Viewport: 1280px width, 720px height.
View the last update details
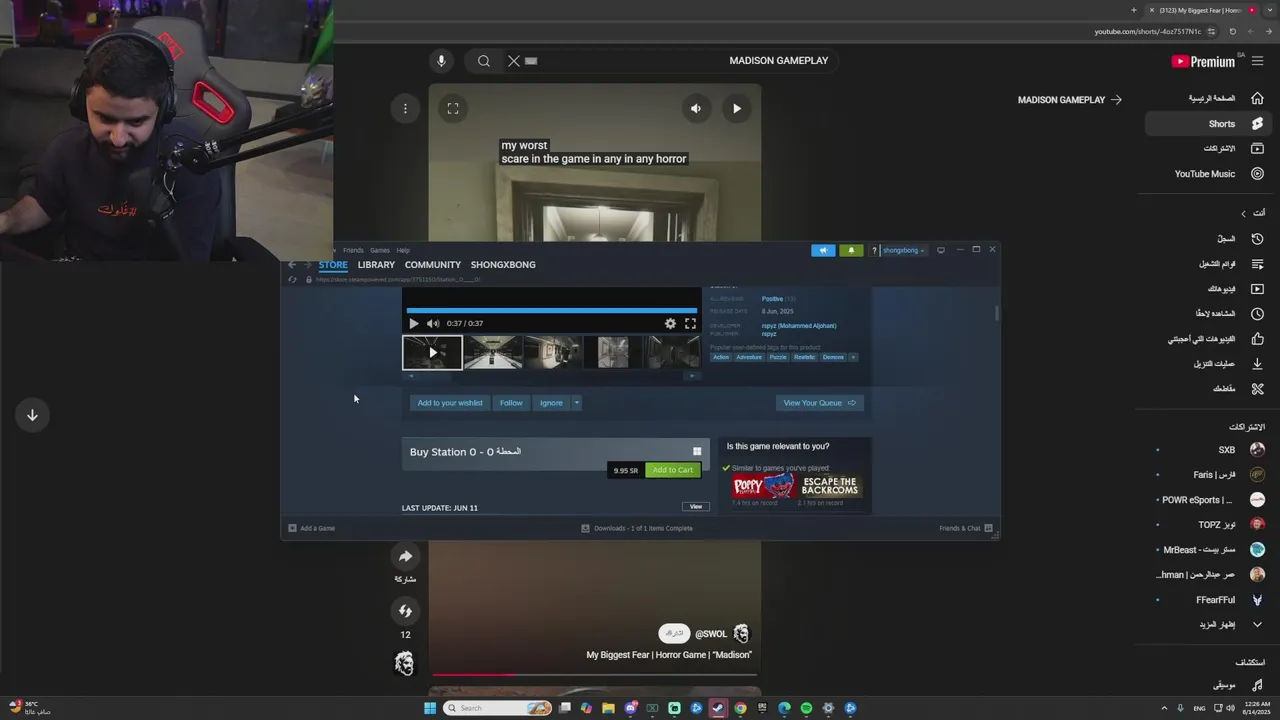(696, 507)
